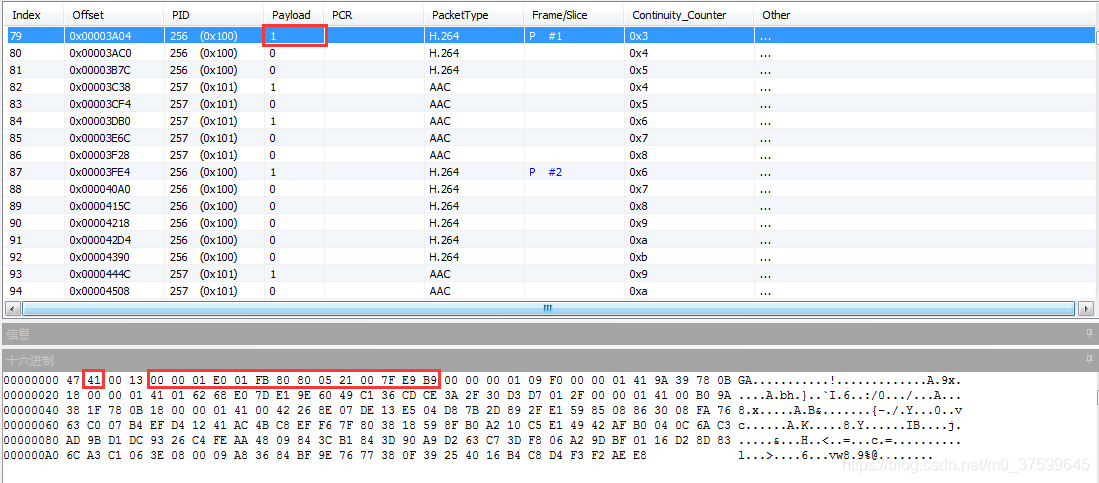Select packet row with index 88

(551, 189)
